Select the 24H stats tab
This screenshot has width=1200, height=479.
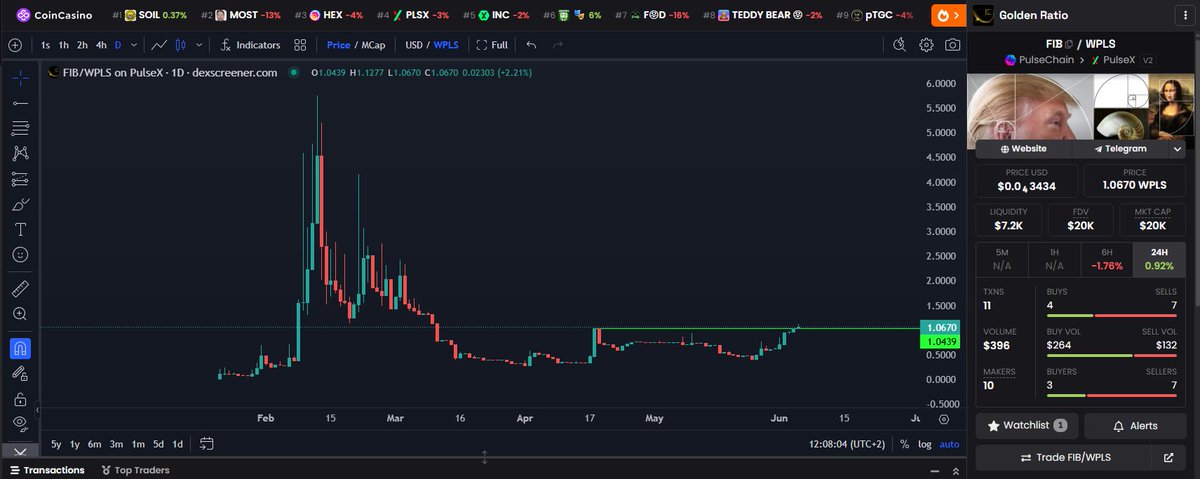pyautogui.click(x=1159, y=259)
